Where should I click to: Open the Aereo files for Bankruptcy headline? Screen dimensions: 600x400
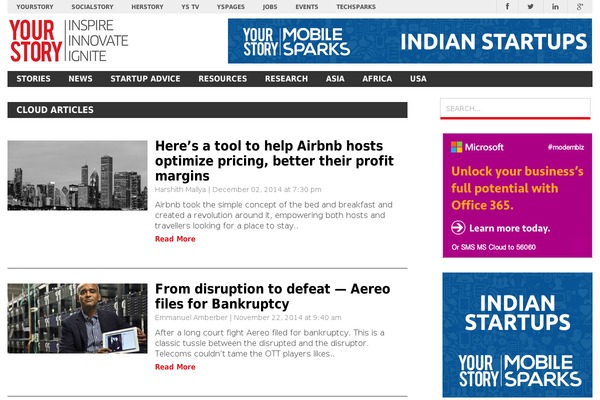[272, 296]
